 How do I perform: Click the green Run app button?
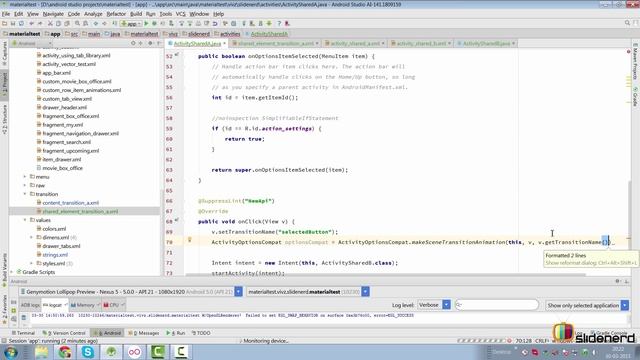coord(146,24)
